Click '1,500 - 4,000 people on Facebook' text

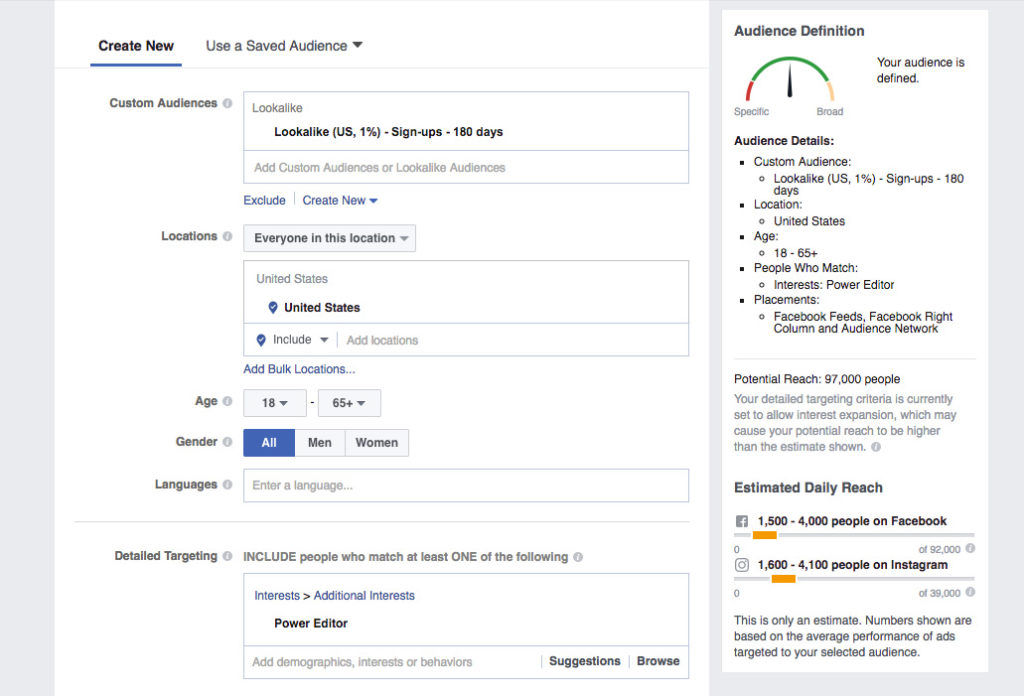(x=852, y=521)
